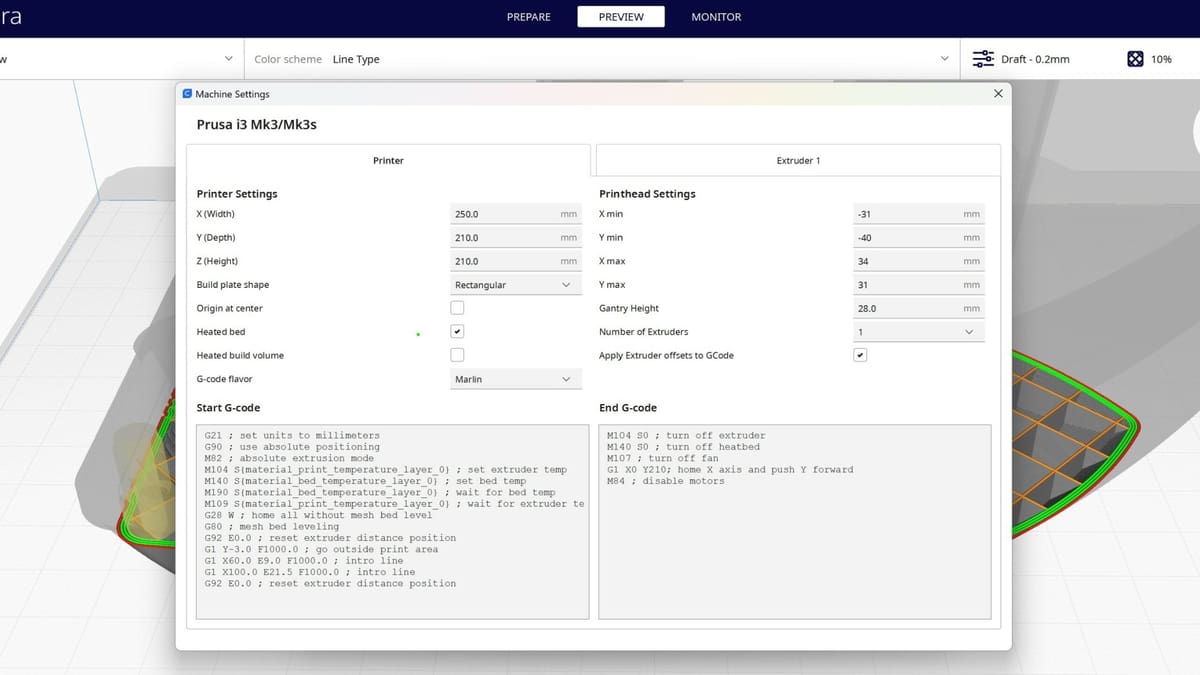
Task: Enable the Origin at center checkbox
Action: click(x=457, y=308)
